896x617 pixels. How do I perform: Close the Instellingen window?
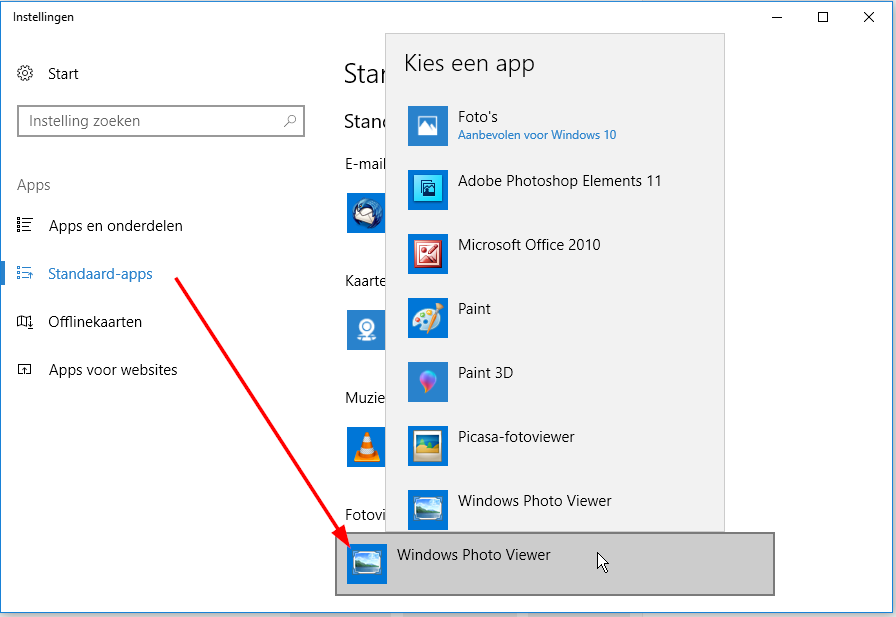coord(869,17)
